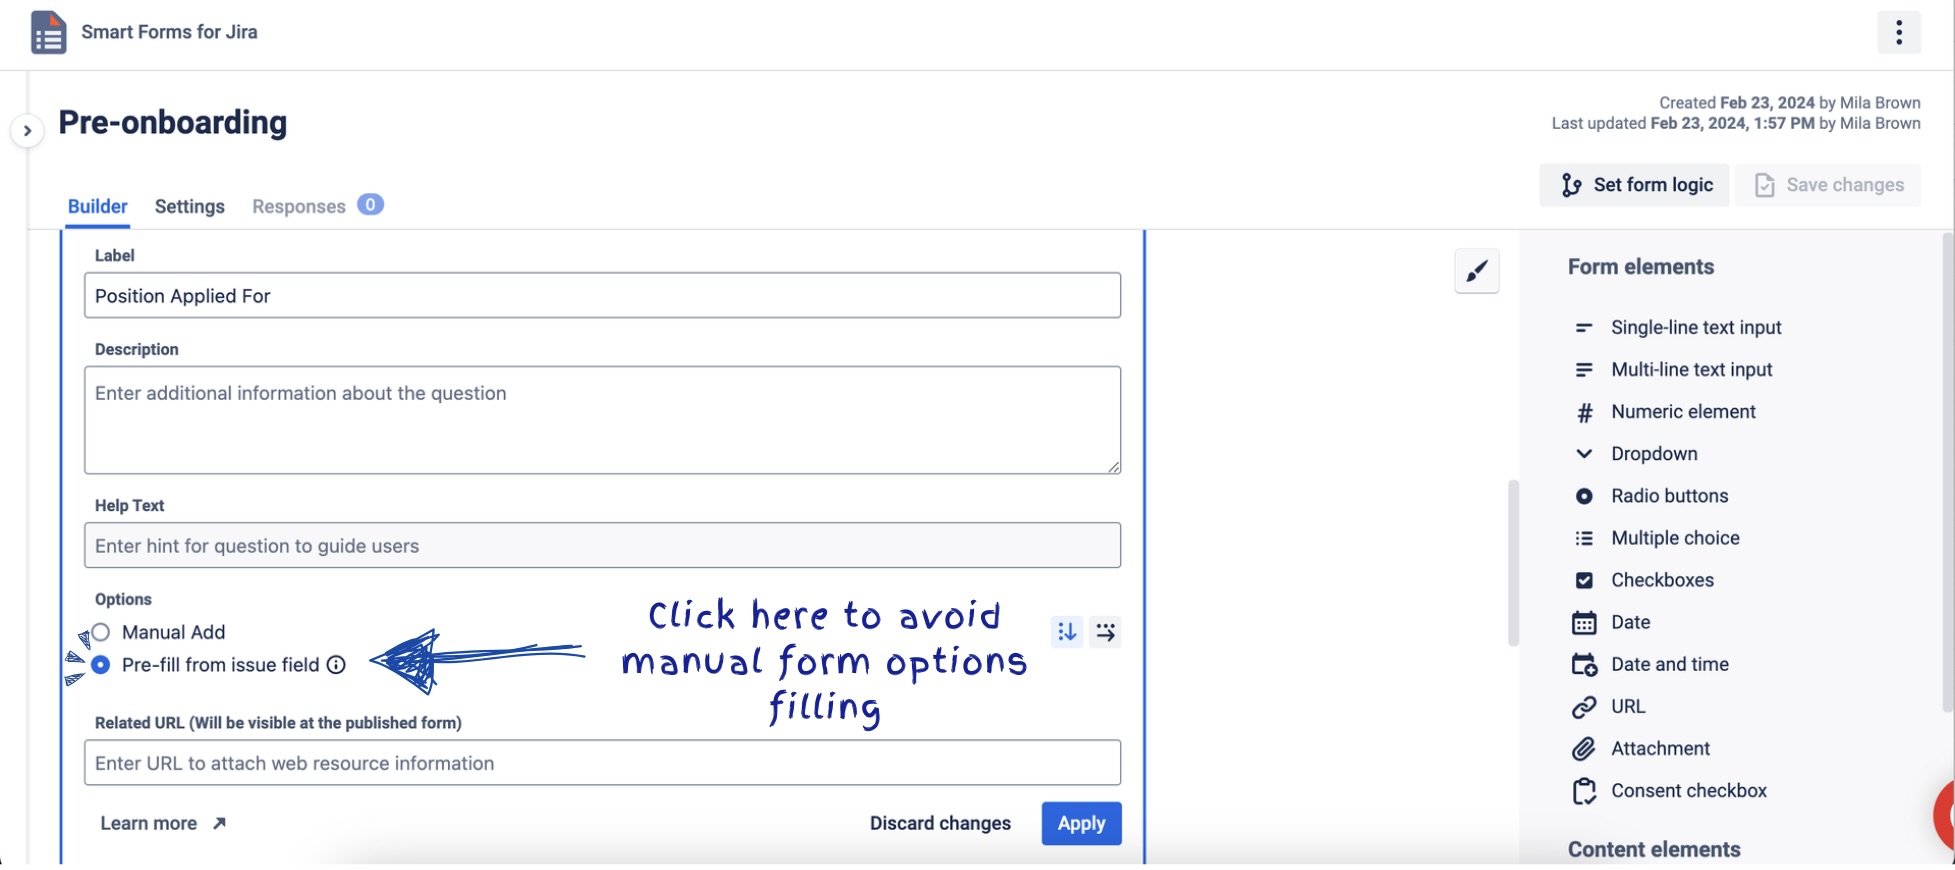The width and height of the screenshot is (1955, 870).
Task: Add the Dropdown form element
Action: [x=1654, y=454]
